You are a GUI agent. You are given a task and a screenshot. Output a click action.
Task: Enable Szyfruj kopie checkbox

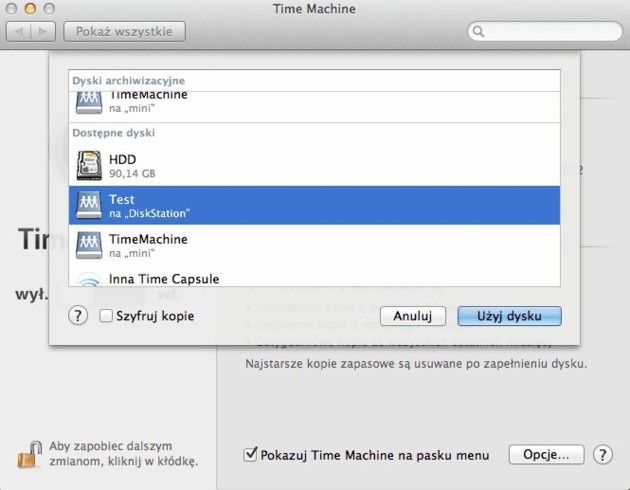[106, 316]
